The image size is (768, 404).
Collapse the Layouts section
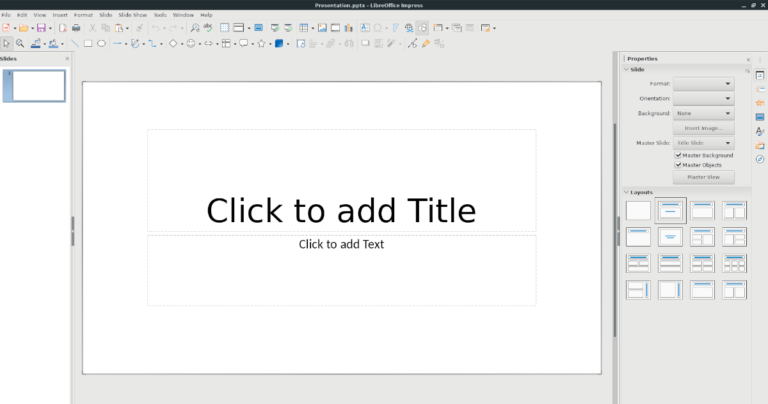[624, 191]
